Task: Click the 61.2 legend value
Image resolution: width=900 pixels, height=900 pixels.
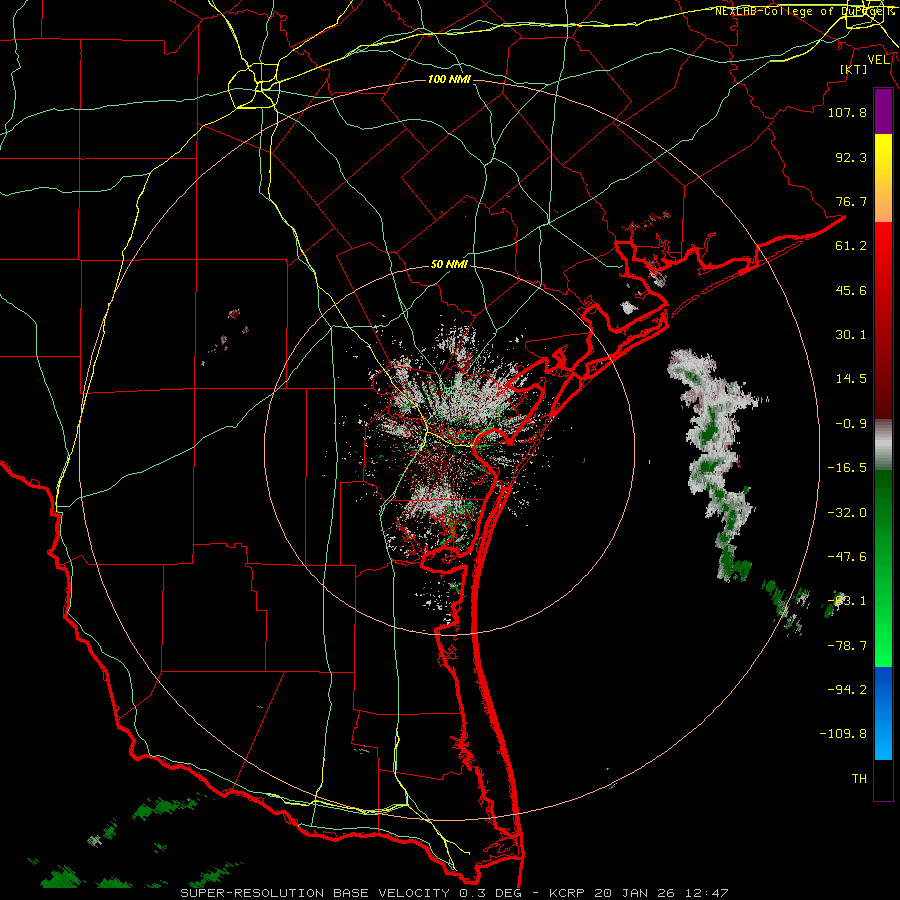Action: pyautogui.click(x=851, y=246)
